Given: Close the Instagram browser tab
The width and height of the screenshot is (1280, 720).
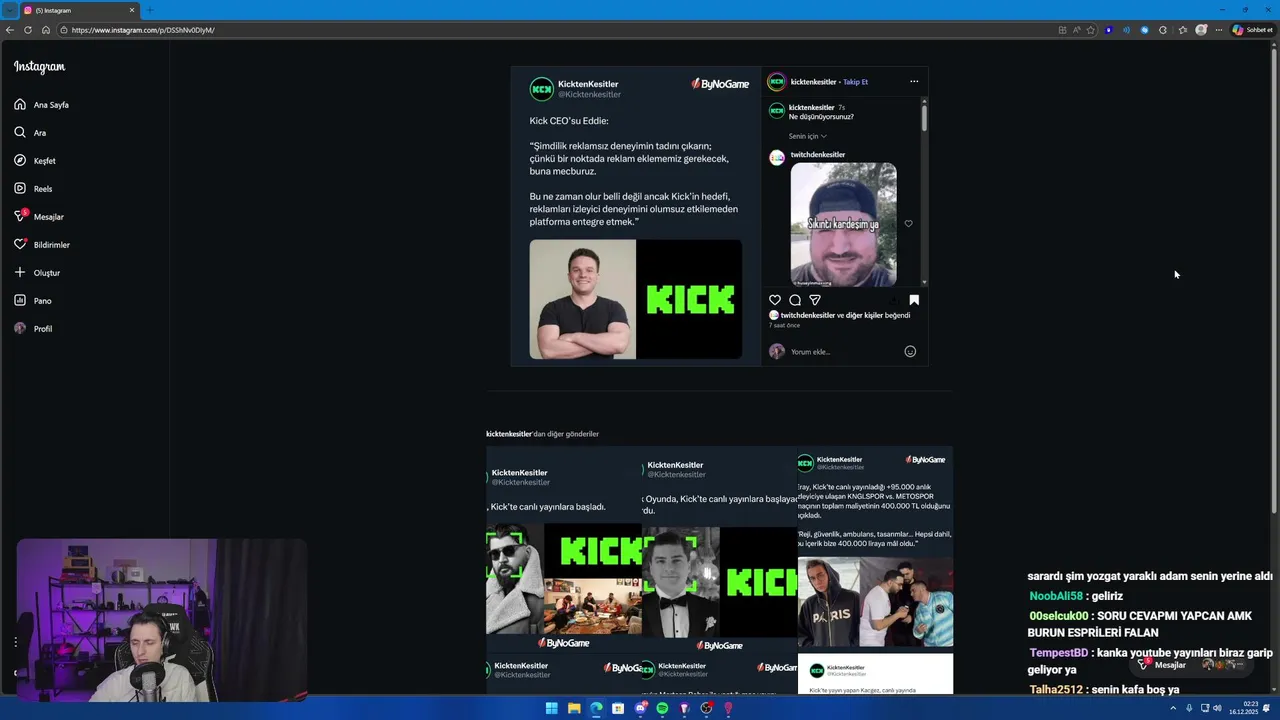Looking at the screenshot, I should [131, 10].
